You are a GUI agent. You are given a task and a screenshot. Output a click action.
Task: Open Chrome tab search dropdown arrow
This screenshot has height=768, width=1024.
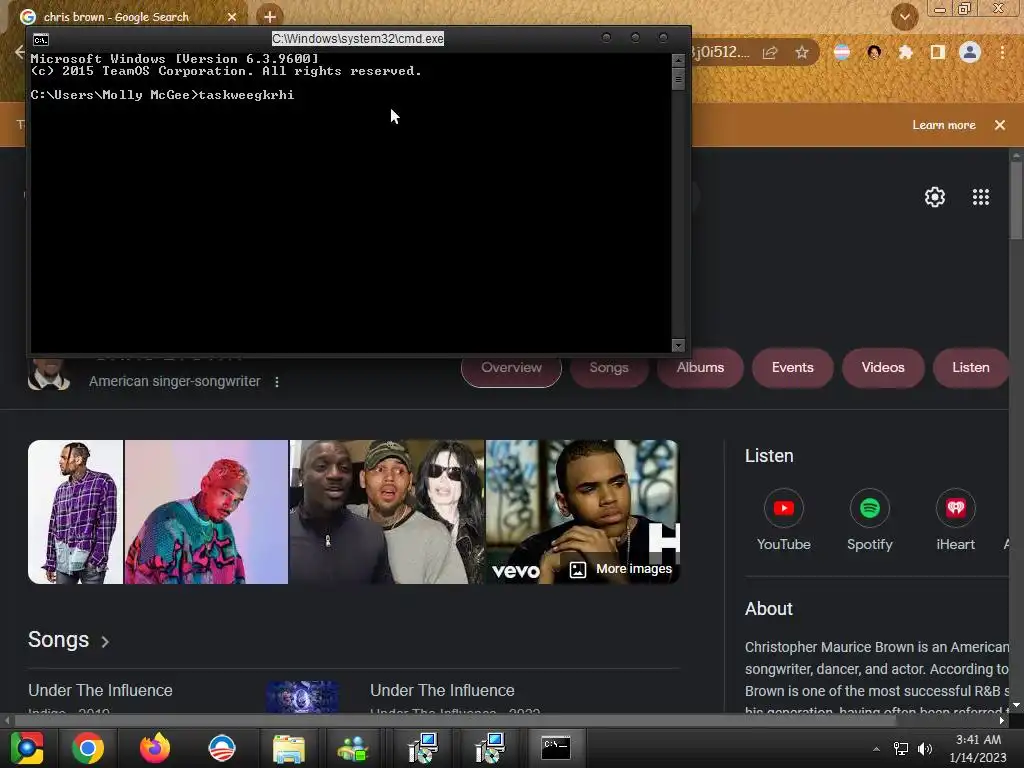(904, 17)
